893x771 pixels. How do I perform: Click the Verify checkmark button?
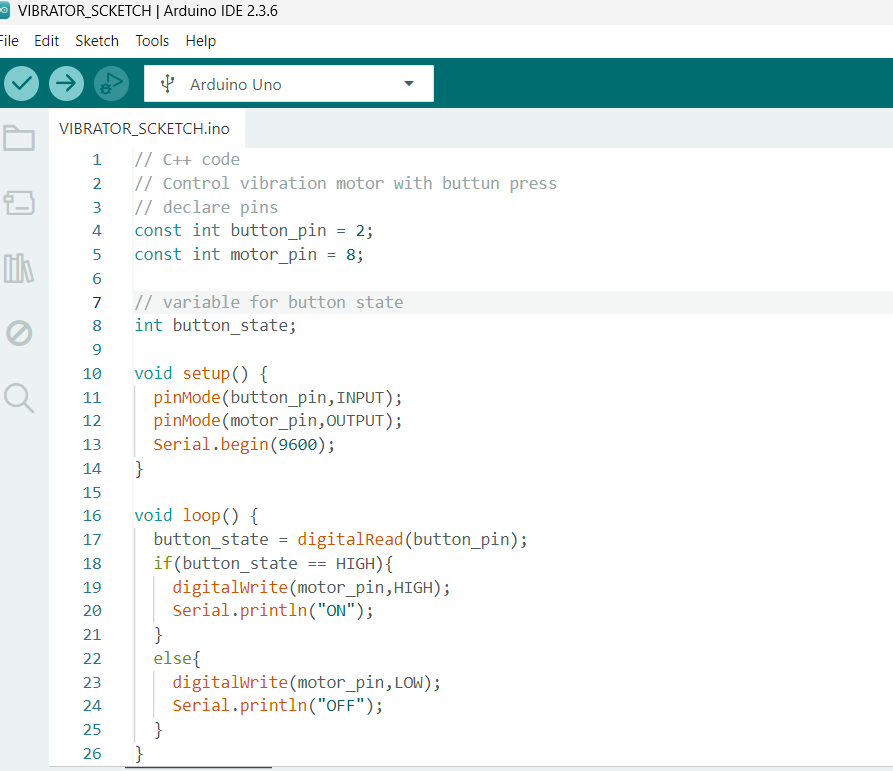pos(21,83)
